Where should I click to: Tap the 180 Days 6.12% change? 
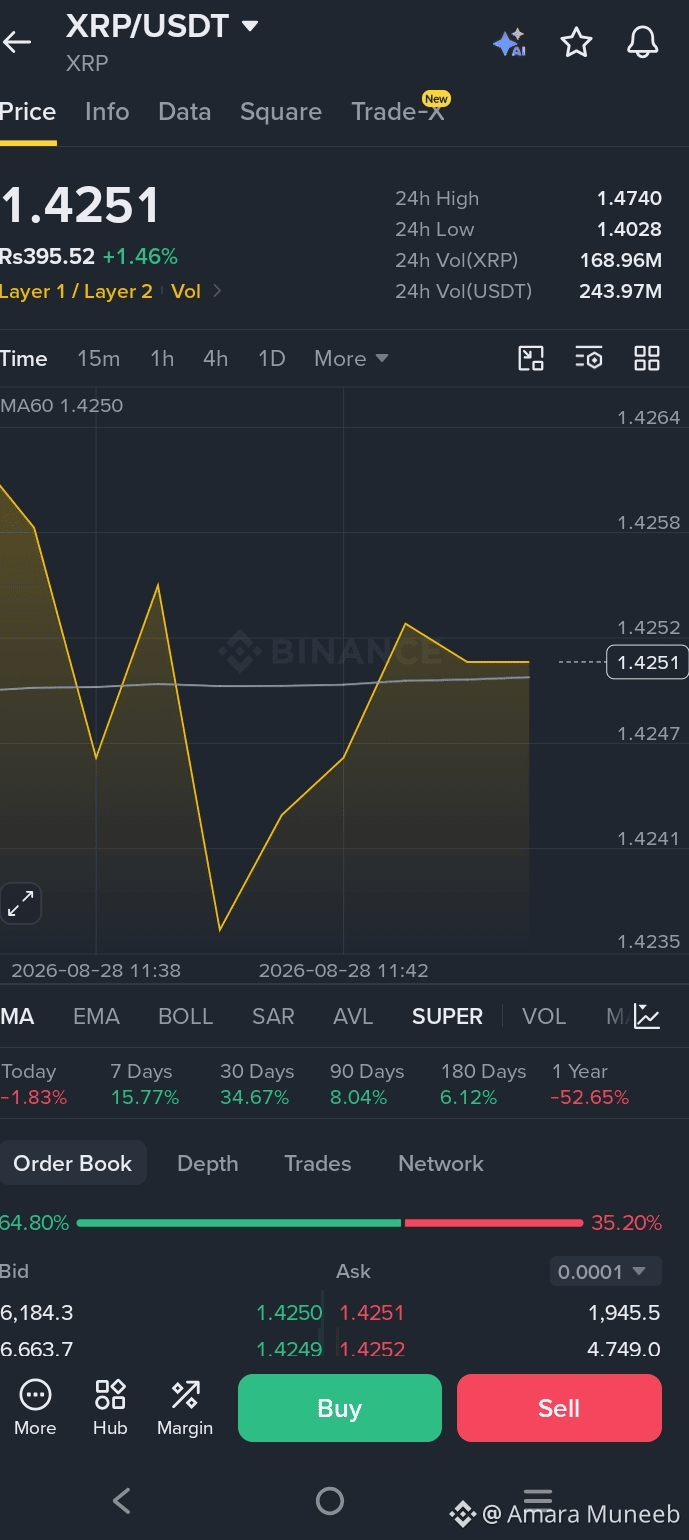tap(483, 1084)
